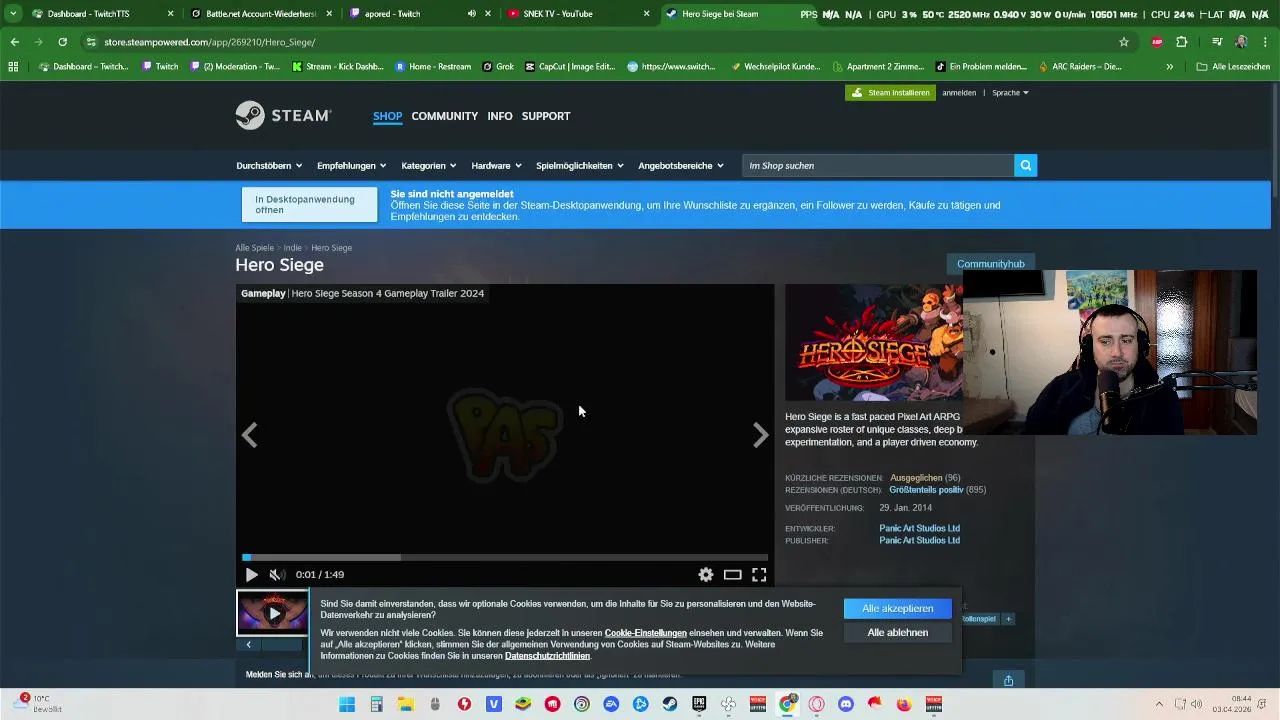Click the blue search magnifier button
The width and height of the screenshot is (1280, 720).
click(1025, 166)
